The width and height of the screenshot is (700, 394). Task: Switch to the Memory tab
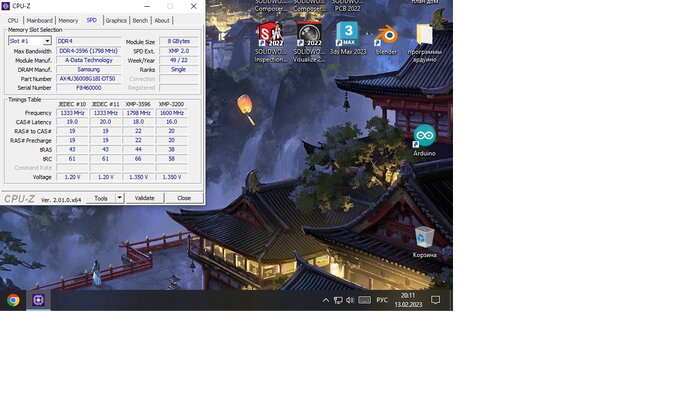pos(68,21)
